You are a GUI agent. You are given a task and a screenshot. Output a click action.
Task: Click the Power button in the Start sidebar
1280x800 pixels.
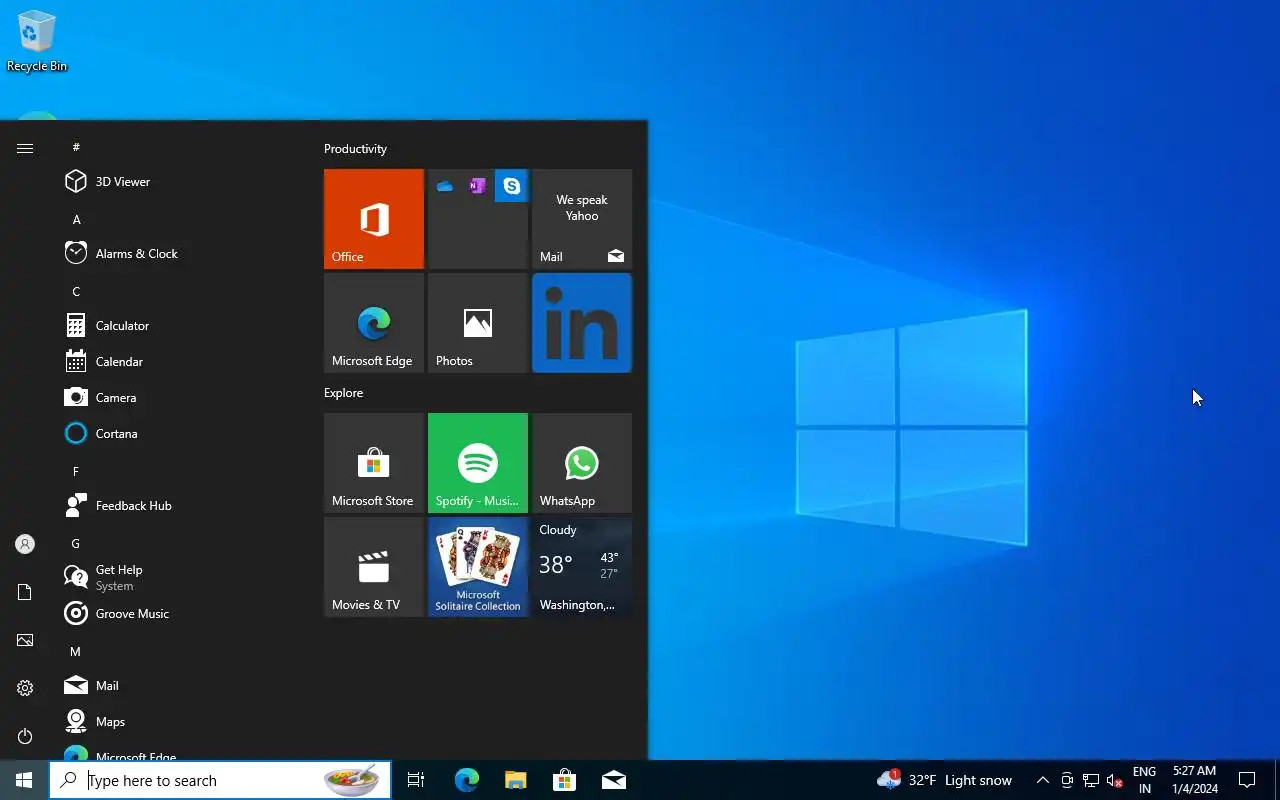(25, 736)
